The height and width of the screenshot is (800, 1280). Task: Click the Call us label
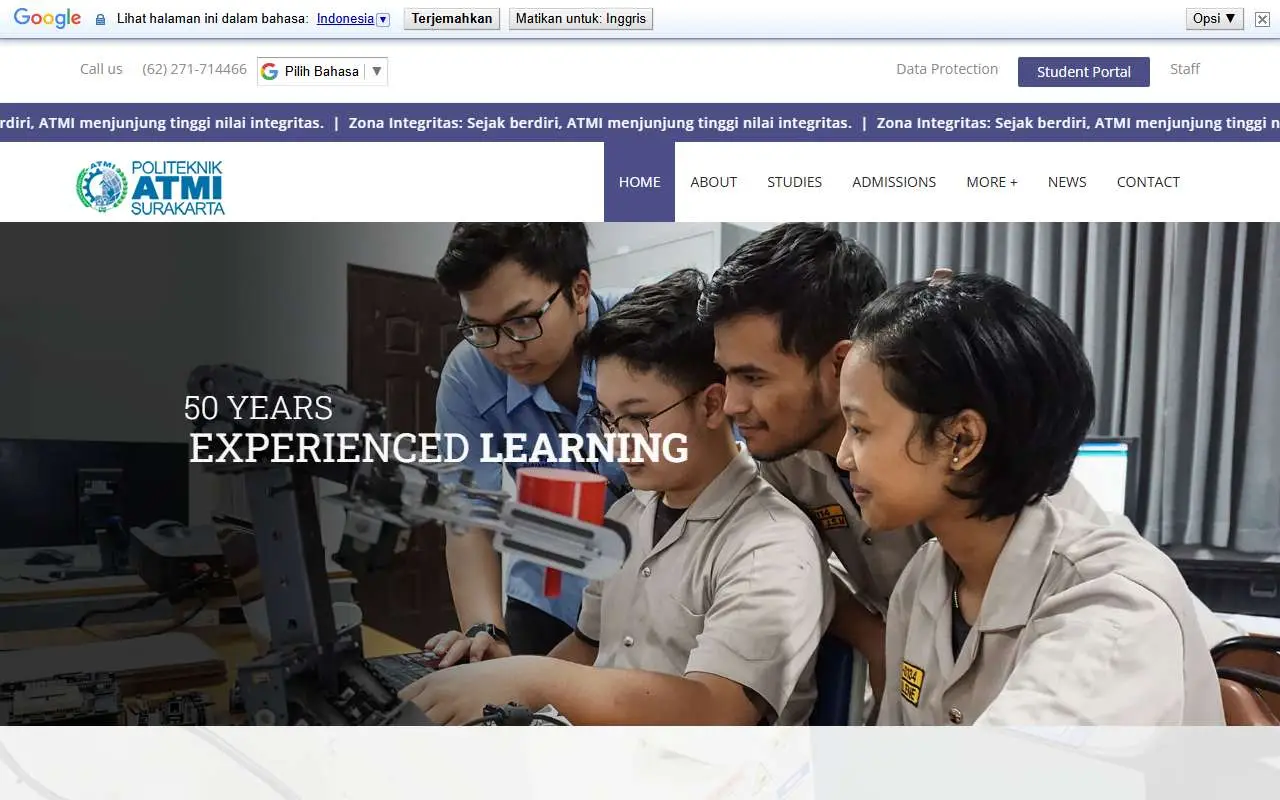[x=101, y=69]
